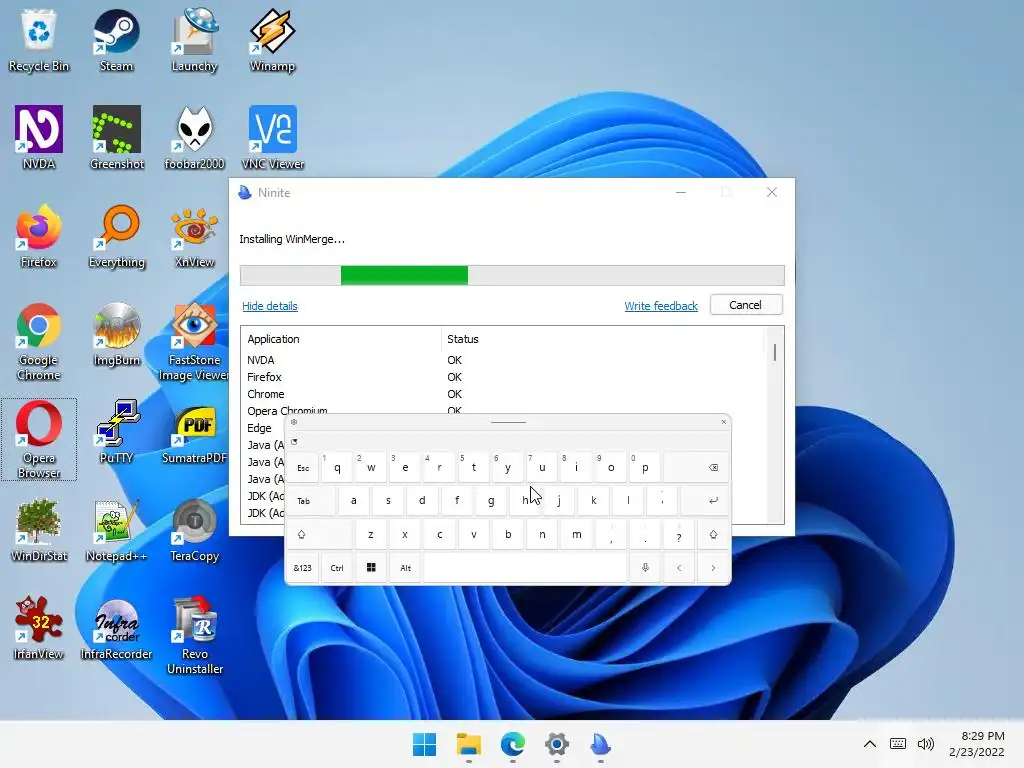The height and width of the screenshot is (768, 1024).
Task: Select the Steam desktop shortcut
Action: click(116, 40)
